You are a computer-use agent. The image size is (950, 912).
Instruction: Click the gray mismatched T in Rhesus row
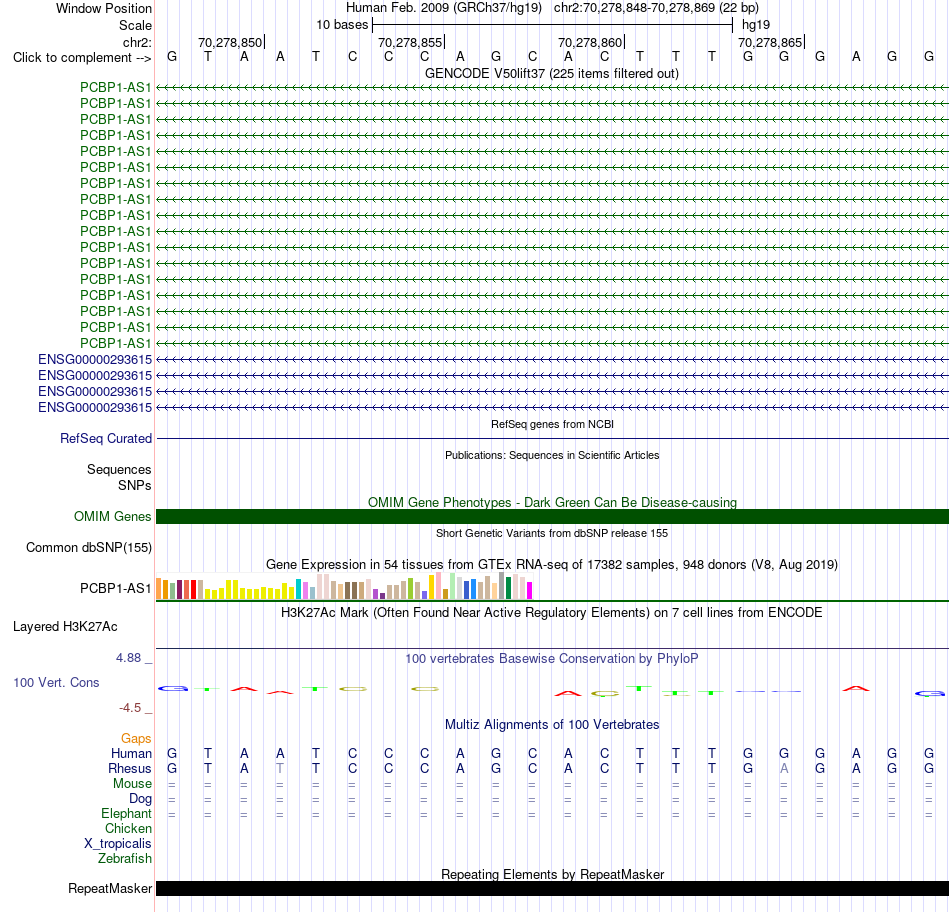(279, 768)
